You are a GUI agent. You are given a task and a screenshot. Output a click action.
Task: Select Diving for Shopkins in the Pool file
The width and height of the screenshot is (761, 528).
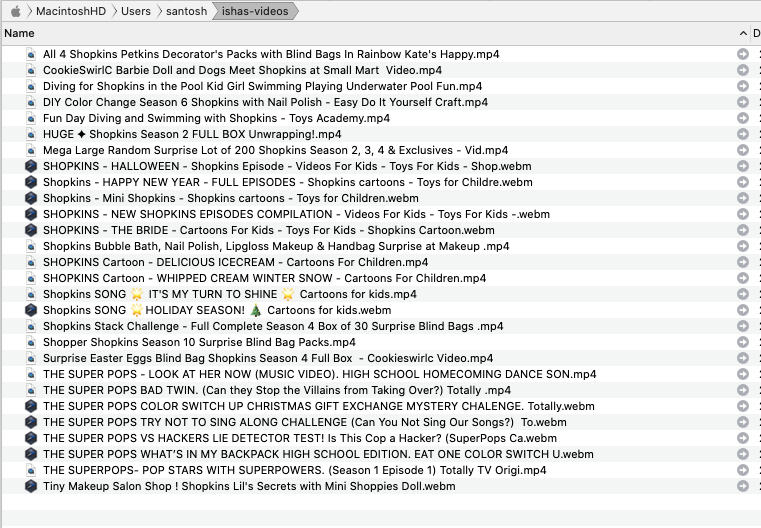(x=263, y=86)
